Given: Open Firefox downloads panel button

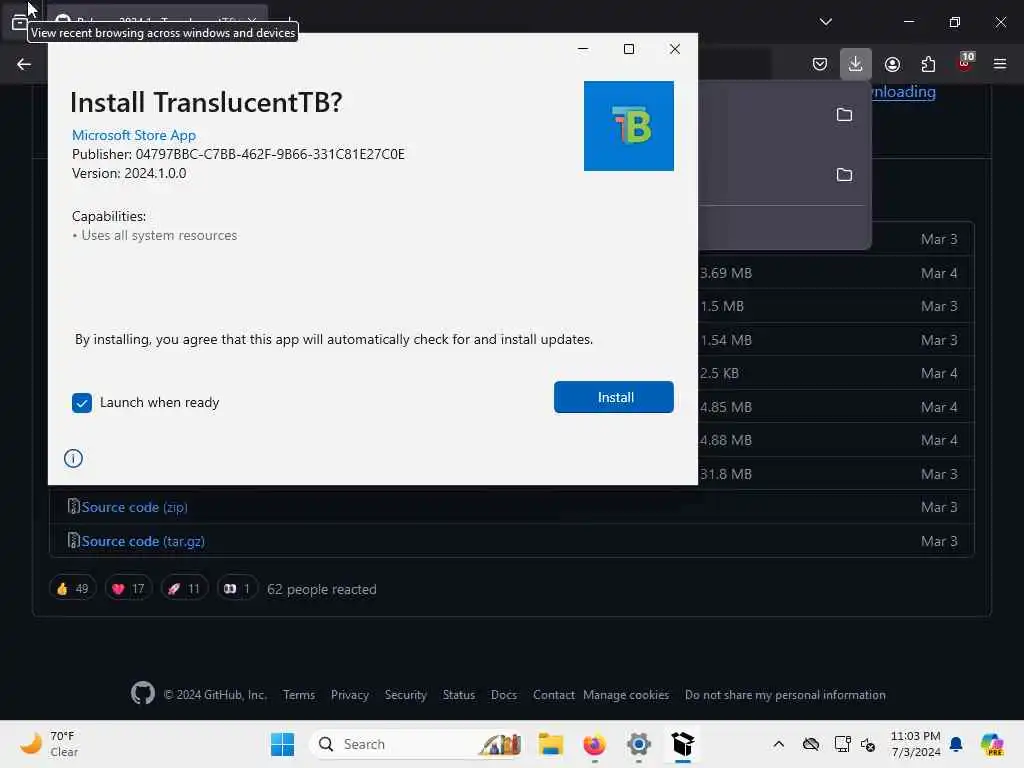Looking at the screenshot, I should tap(856, 64).
